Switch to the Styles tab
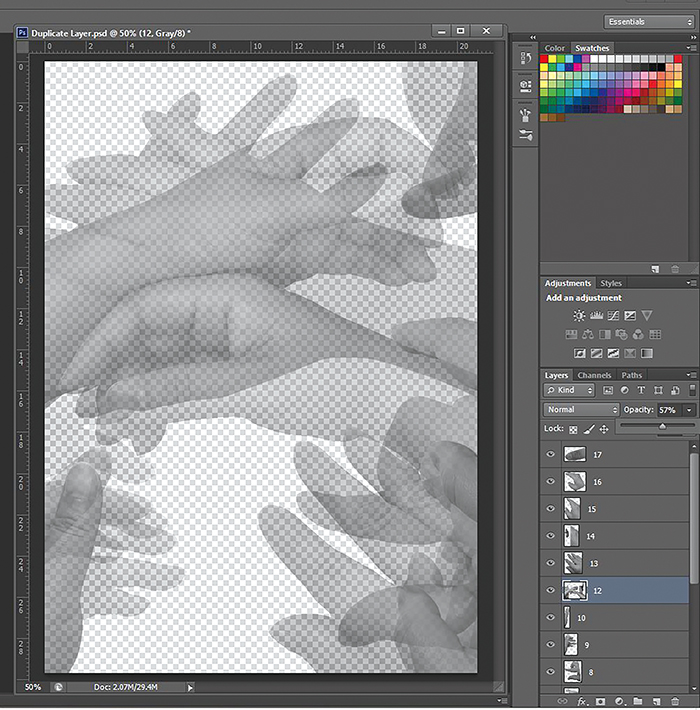The image size is (700, 710). click(611, 283)
